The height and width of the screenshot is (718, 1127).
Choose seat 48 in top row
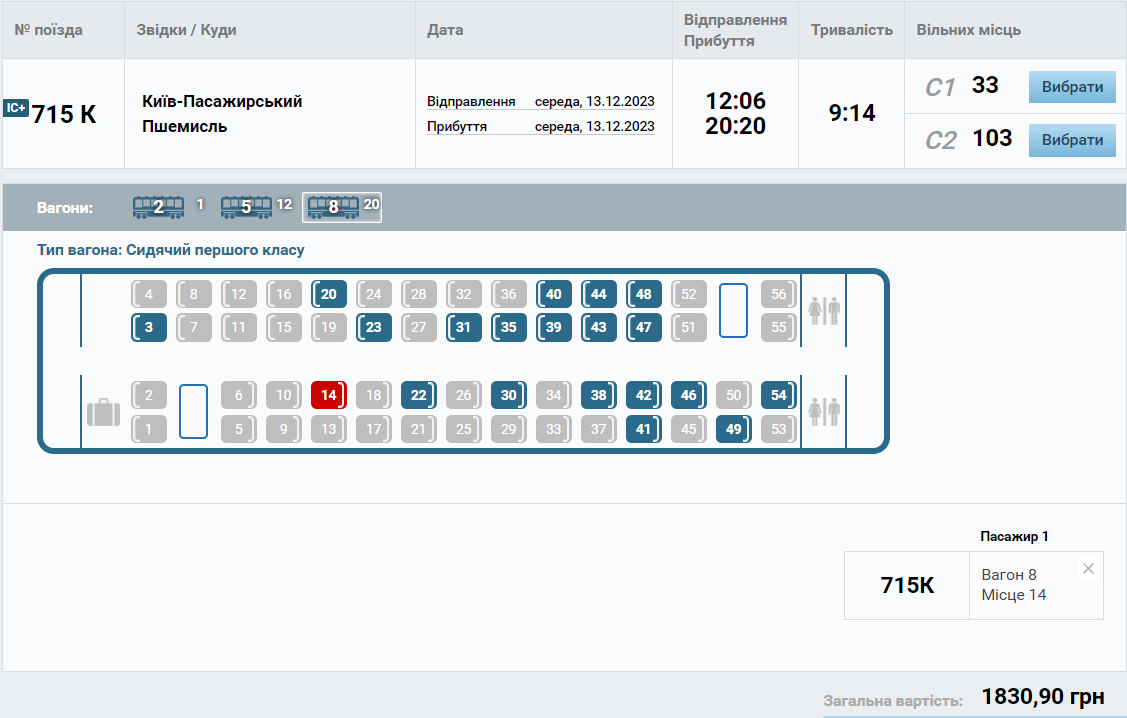pos(644,294)
